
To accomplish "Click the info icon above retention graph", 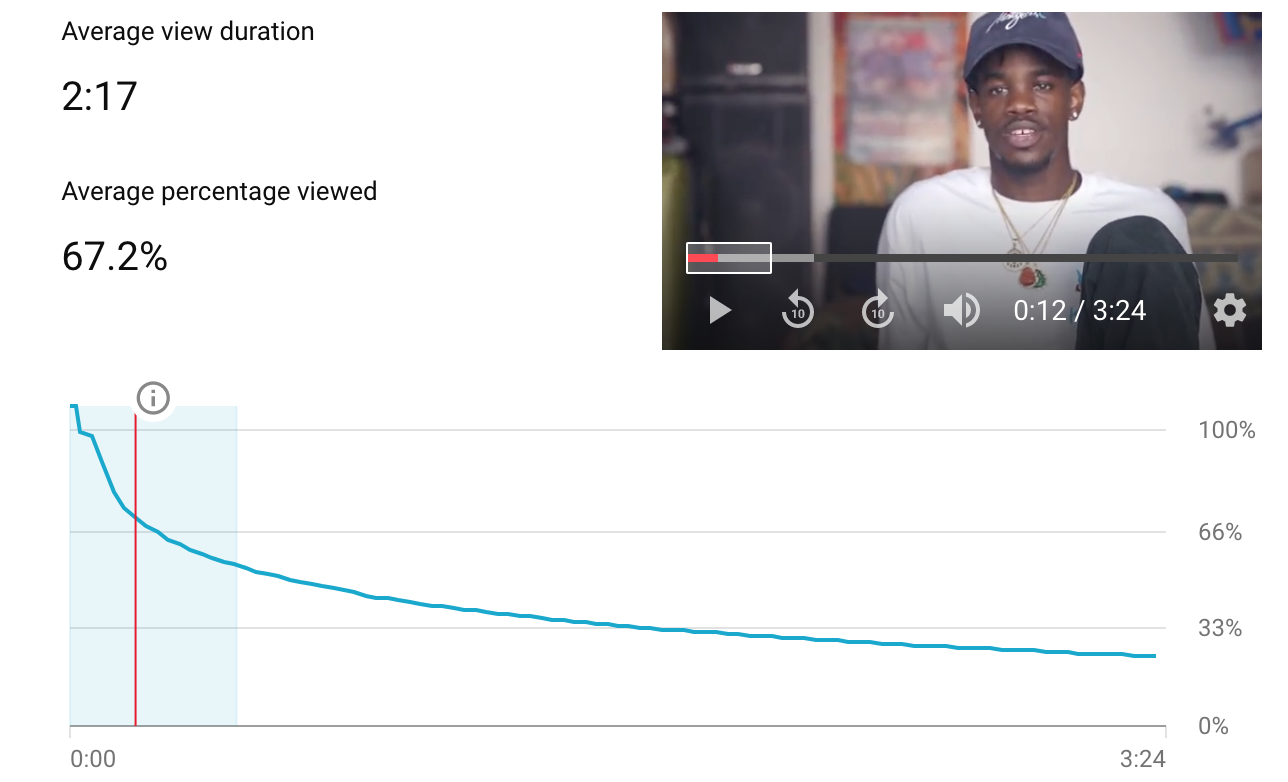I will [153, 399].
